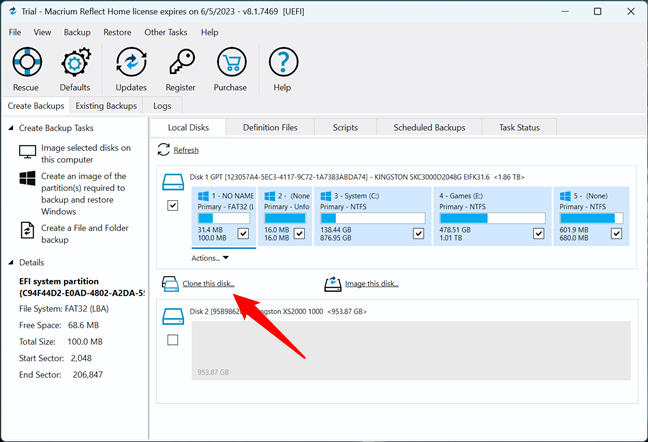Click the Windows logo on partition 2
The height and width of the screenshot is (442, 648).
click(270, 196)
